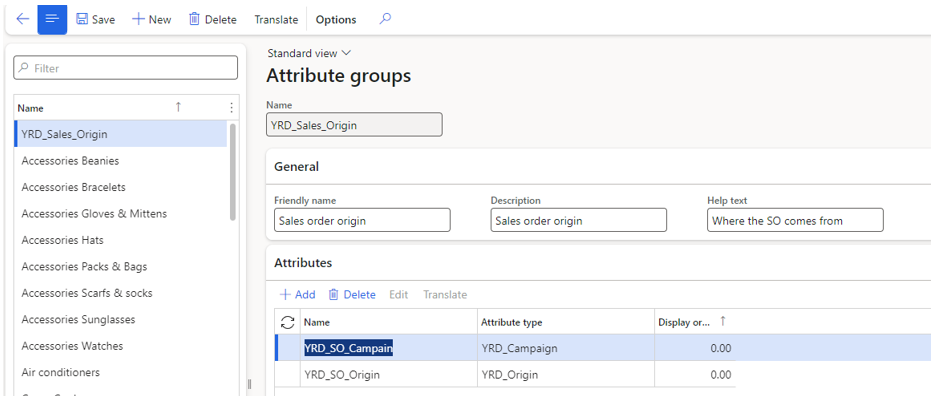Click the list pane vertical scrollbar
This screenshot has height=396, width=931.
(x=233, y=172)
